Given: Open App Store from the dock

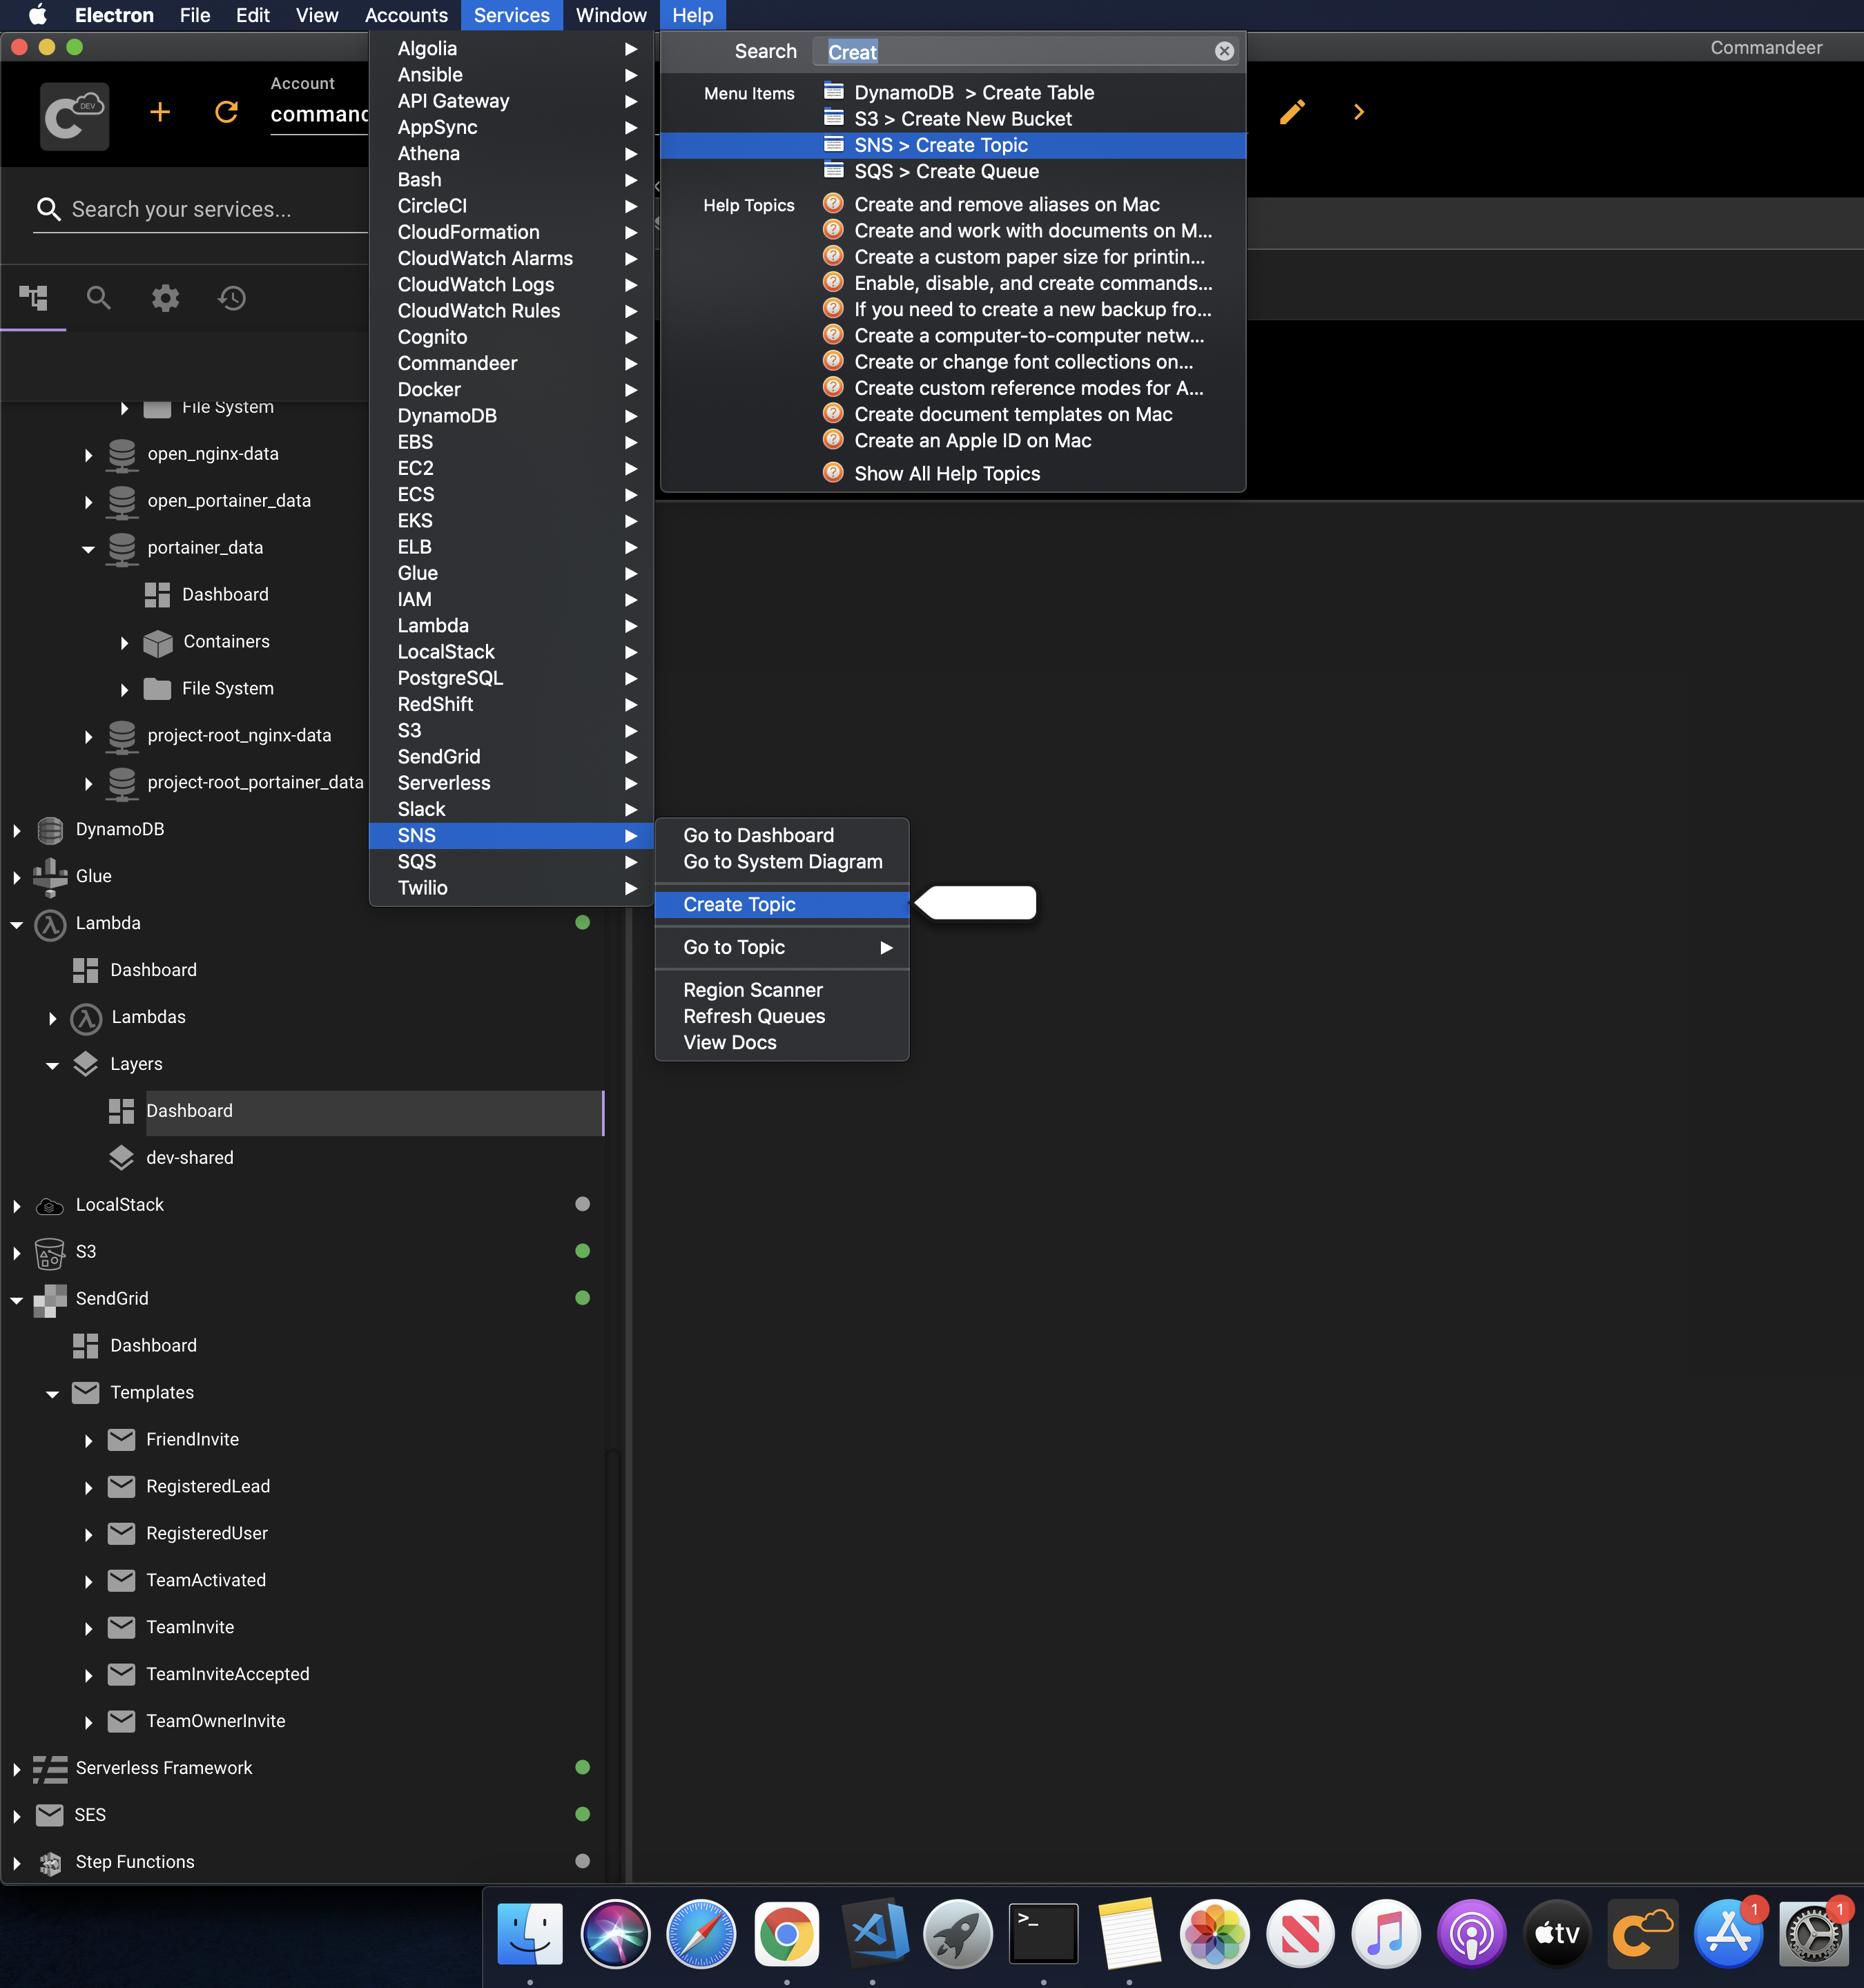Looking at the screenshot, I should [x=1728, y=1933].
